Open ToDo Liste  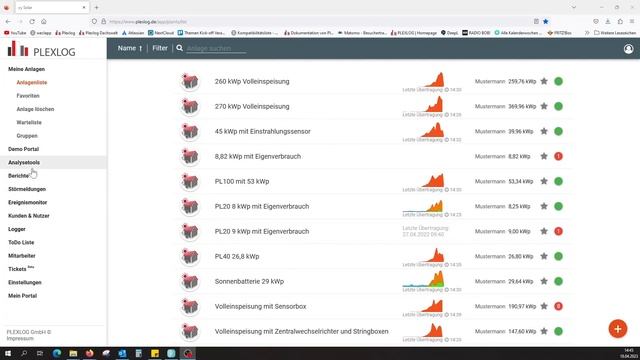point(21,242)
